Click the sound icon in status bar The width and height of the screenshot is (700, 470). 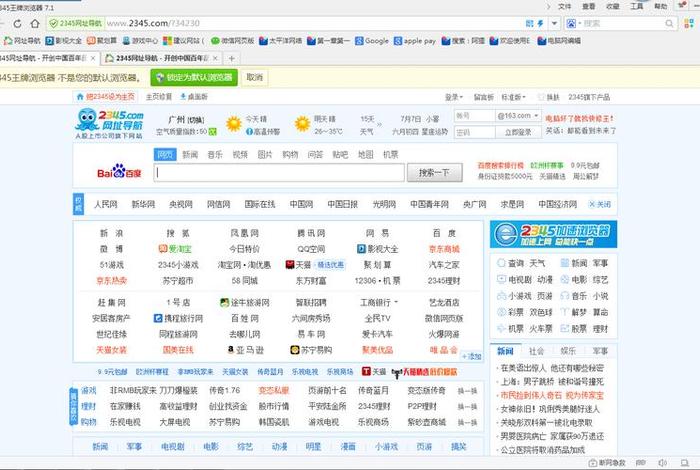coord(662,463)
